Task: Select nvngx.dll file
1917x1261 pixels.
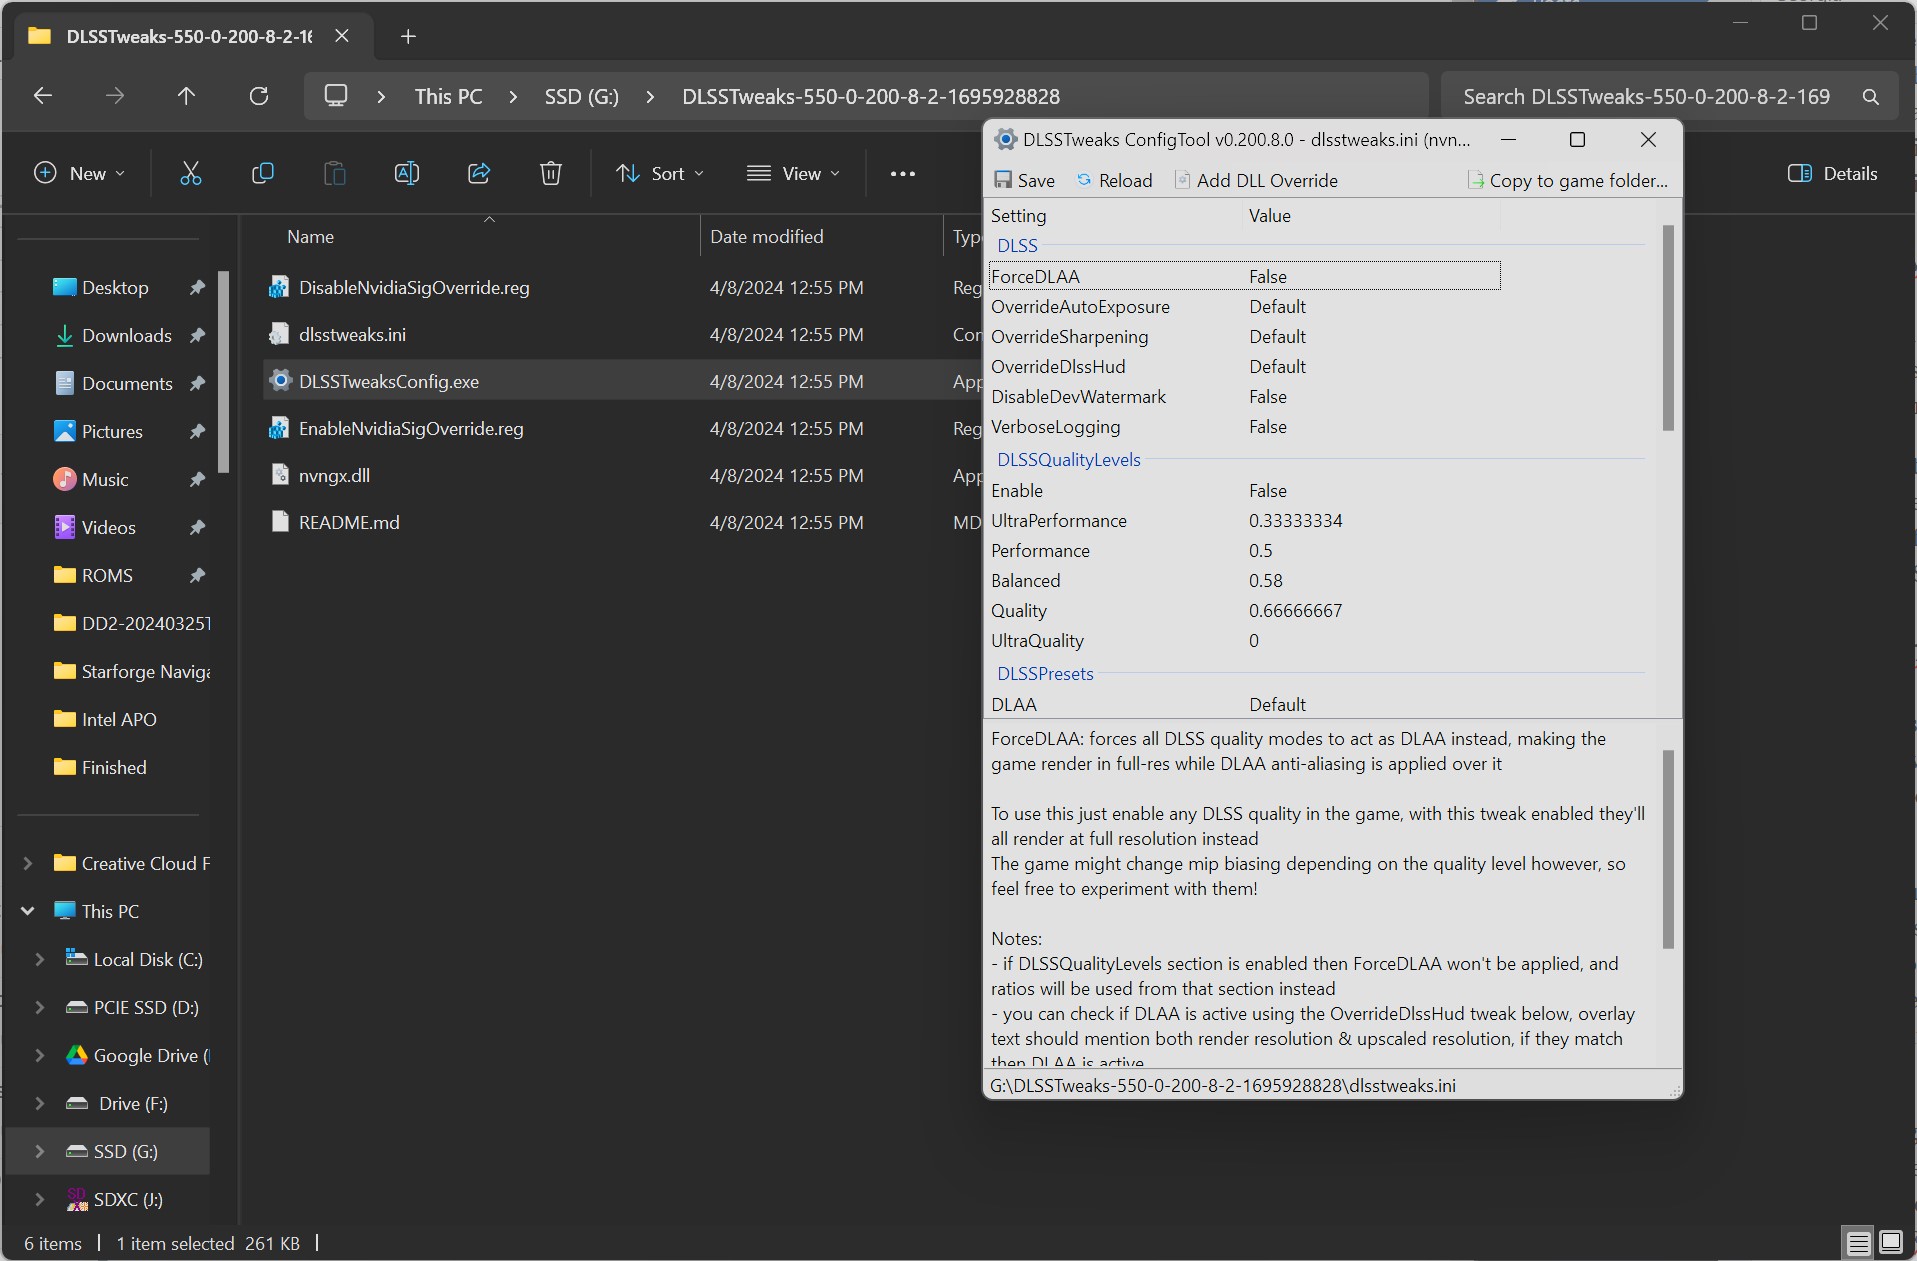Action: [334, 475]
